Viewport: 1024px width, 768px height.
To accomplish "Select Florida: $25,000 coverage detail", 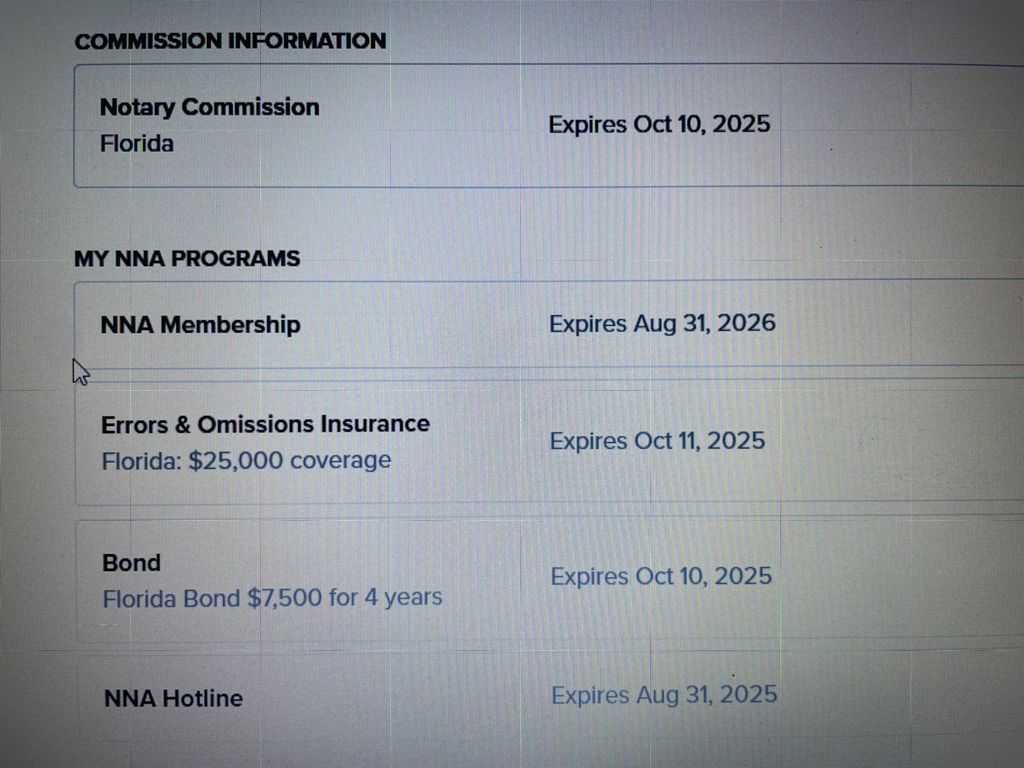I will click(246, 461).
